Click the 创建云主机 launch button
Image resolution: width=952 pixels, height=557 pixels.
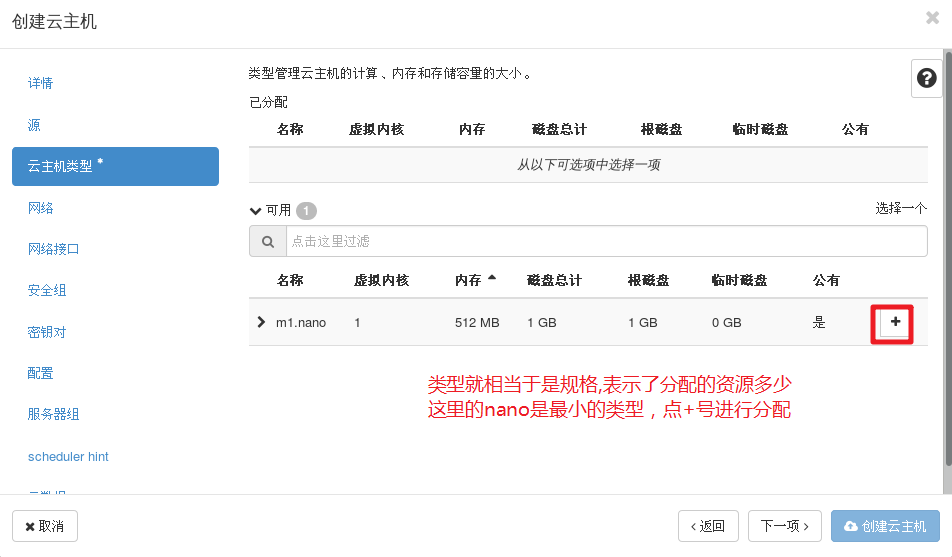[x=885, y=526]
